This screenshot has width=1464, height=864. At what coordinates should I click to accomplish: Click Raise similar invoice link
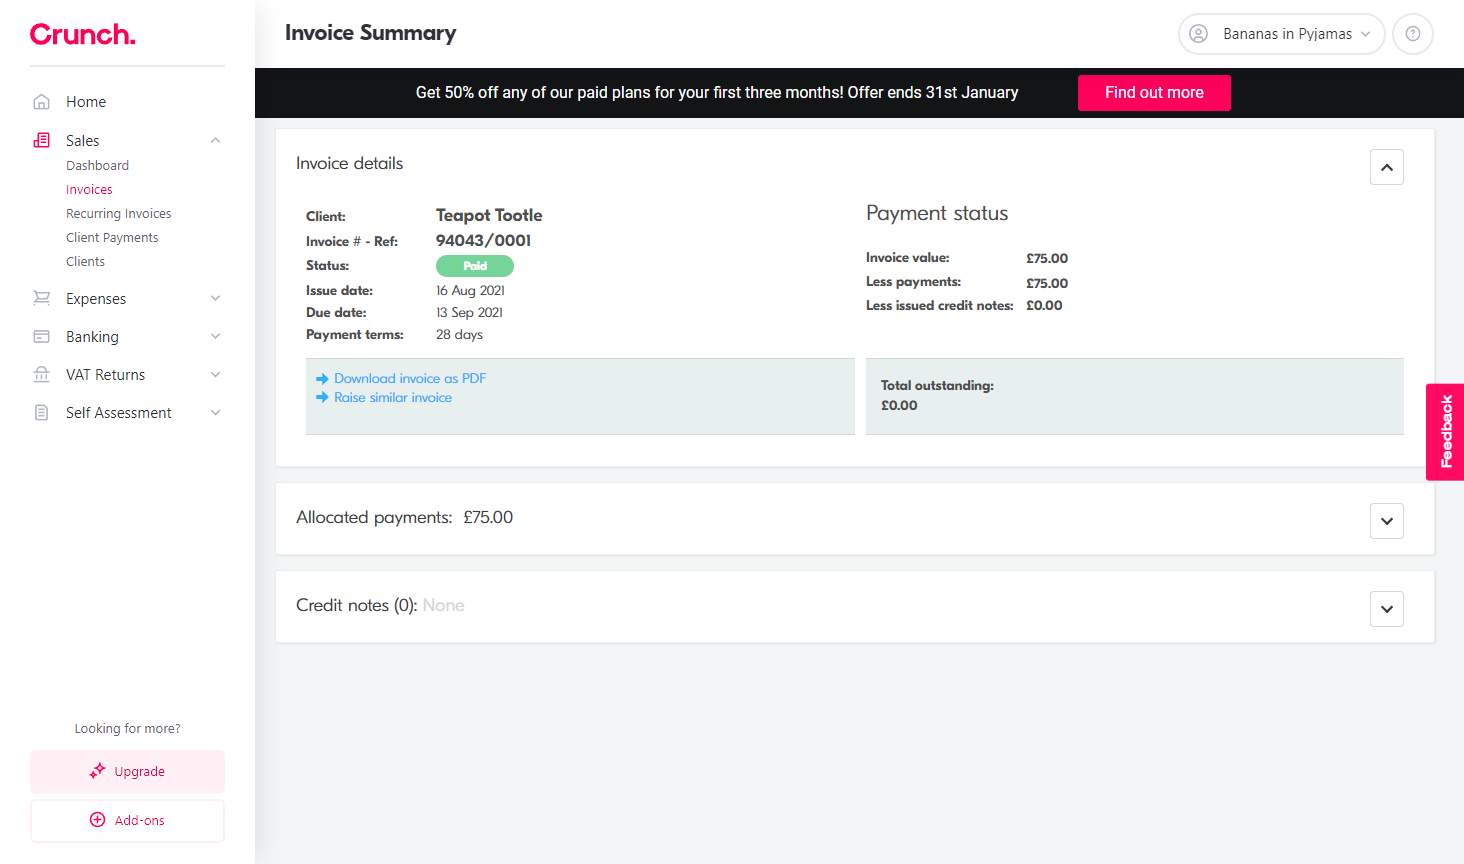392,398
